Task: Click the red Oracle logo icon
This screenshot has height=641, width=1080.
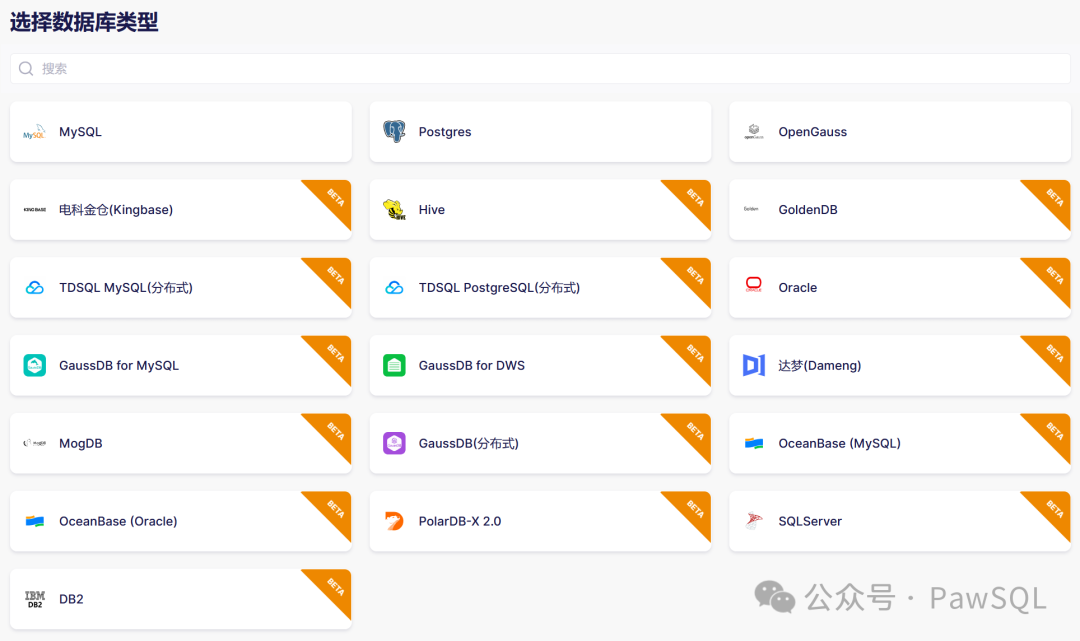Action: click(754, 285)
